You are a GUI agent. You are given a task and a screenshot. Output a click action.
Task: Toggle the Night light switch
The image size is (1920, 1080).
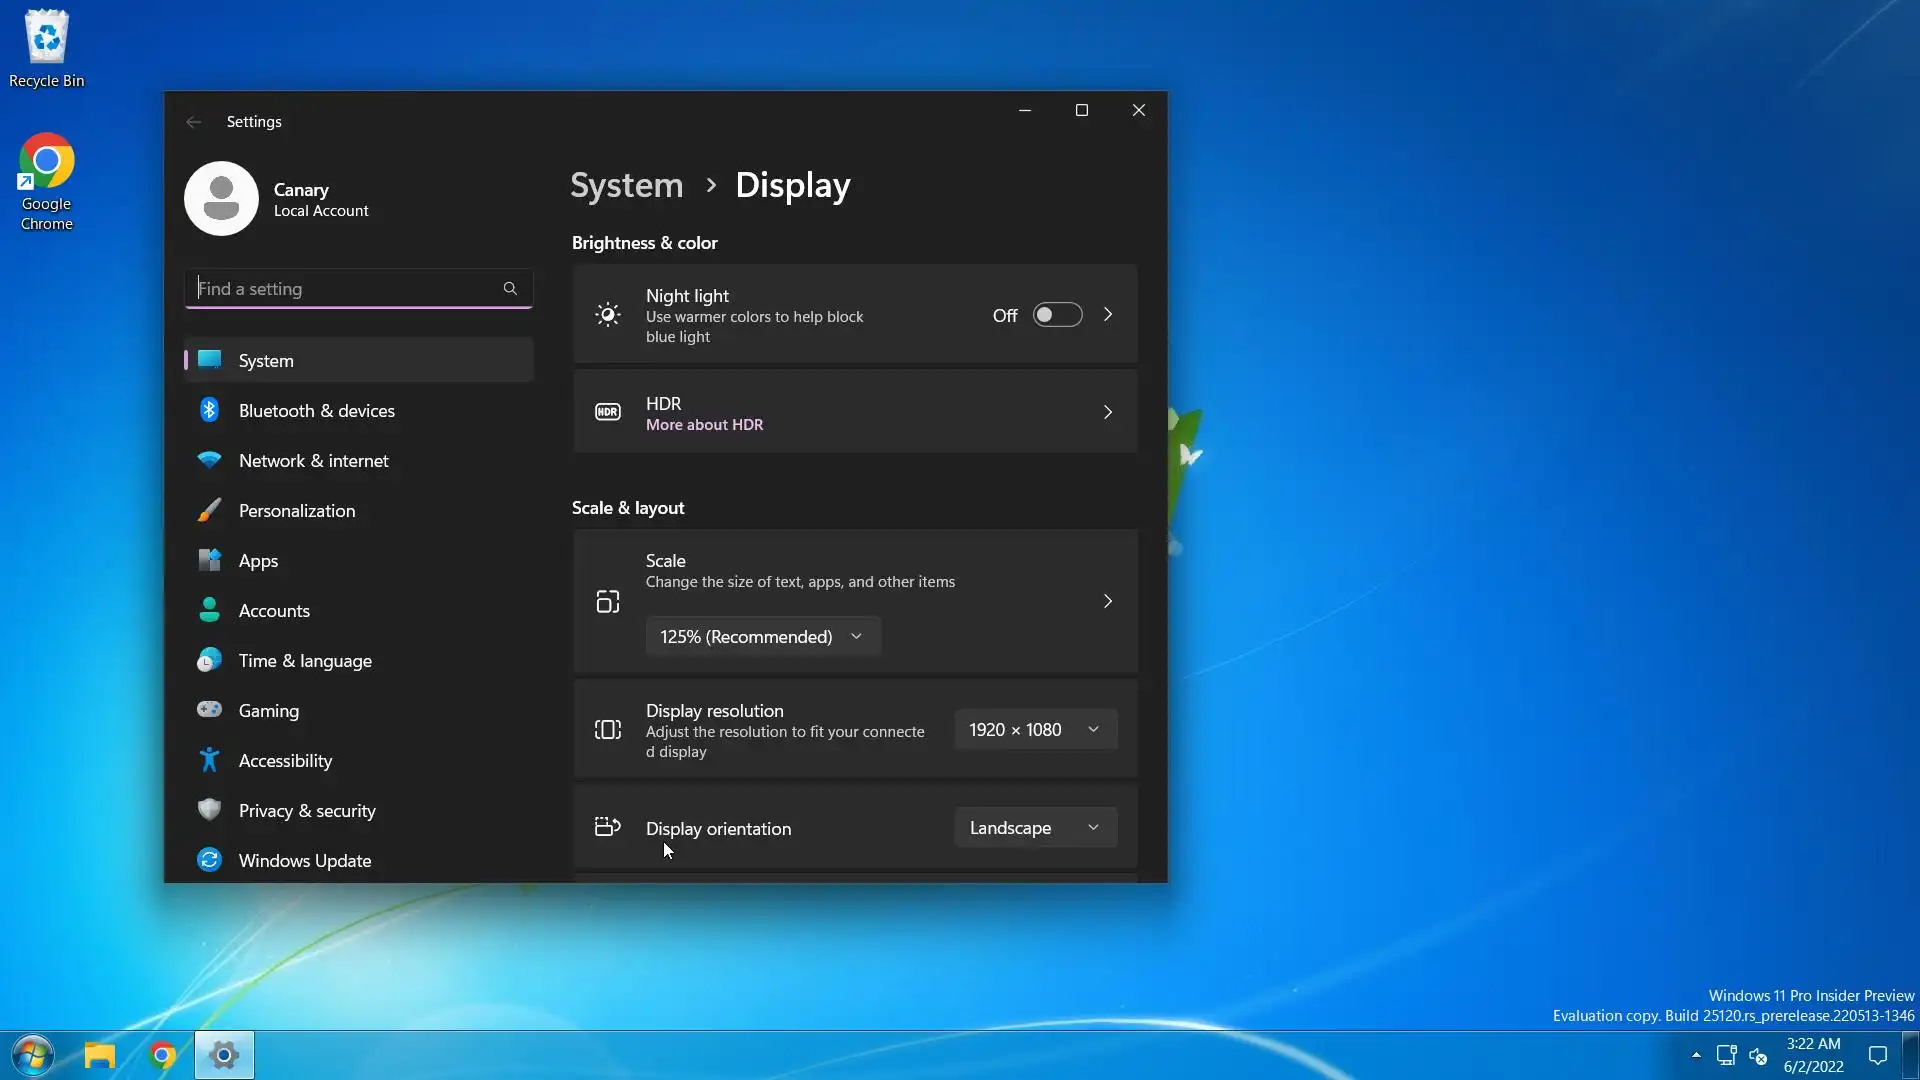pos(1057,315)
